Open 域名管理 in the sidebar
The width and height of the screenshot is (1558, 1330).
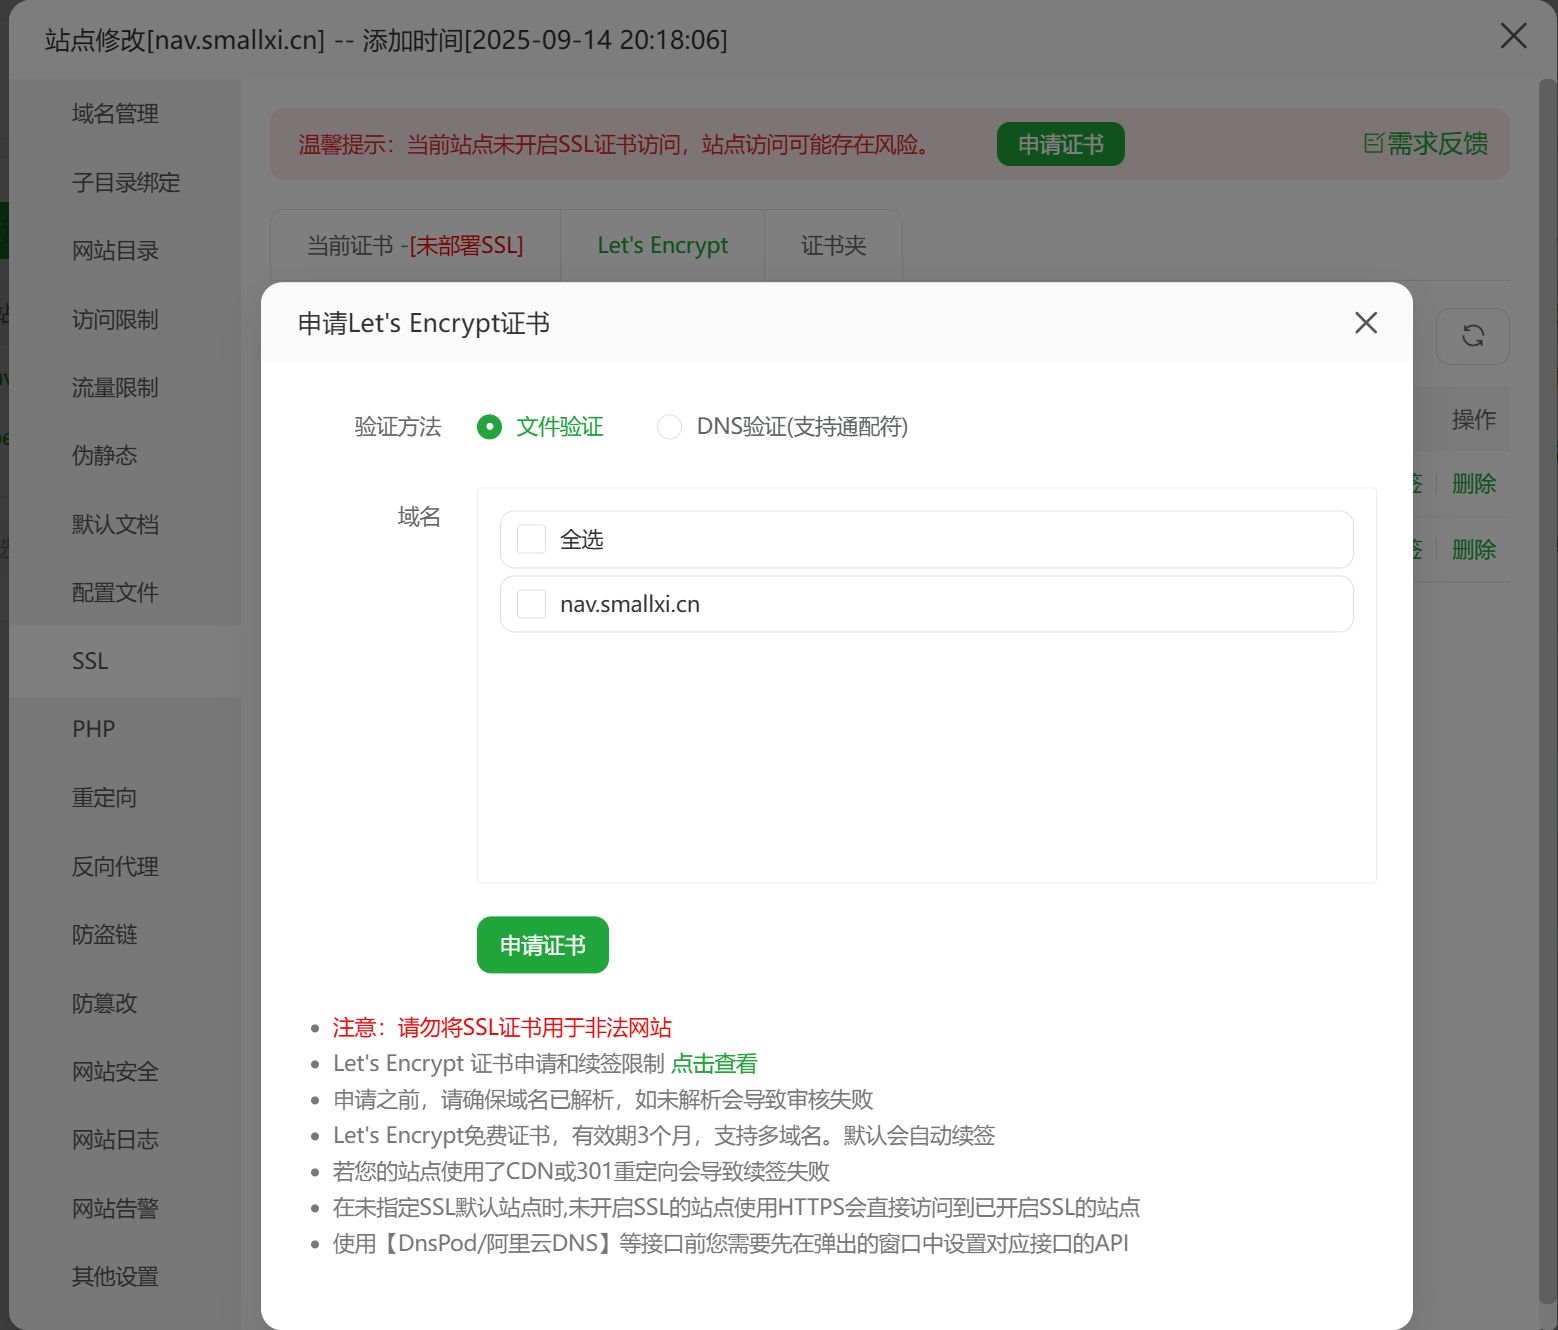coord(115,114)
